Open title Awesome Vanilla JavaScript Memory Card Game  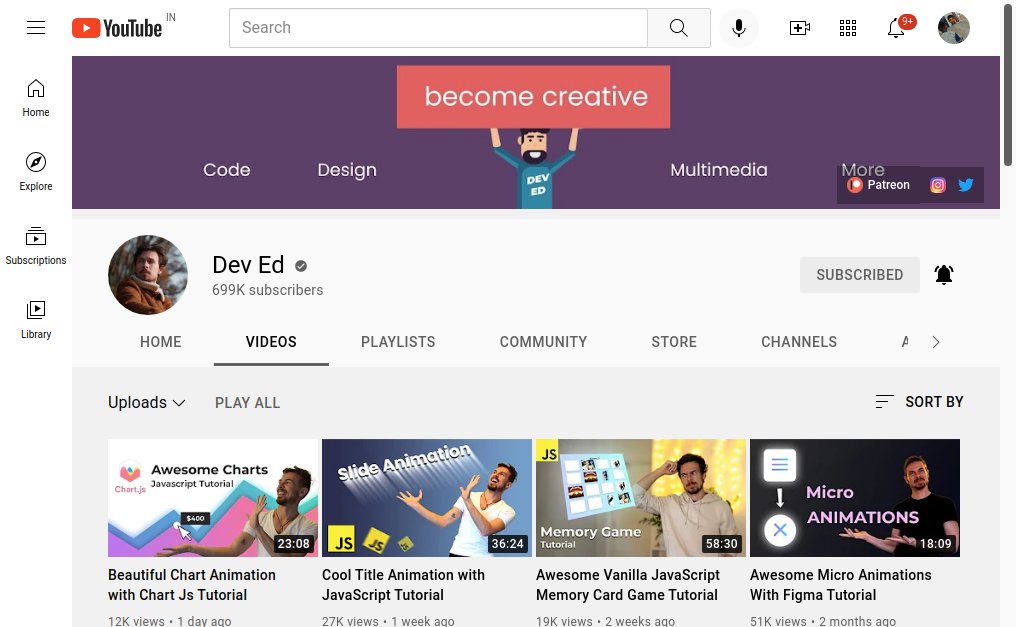click(628, 585)
